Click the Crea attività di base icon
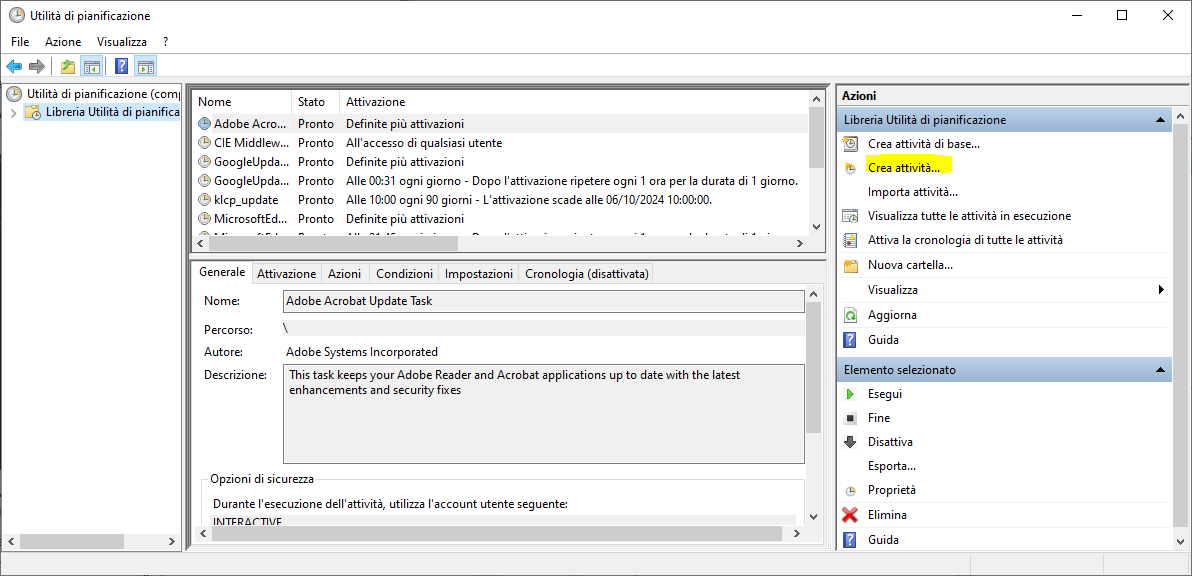 [x=851, y=144]
